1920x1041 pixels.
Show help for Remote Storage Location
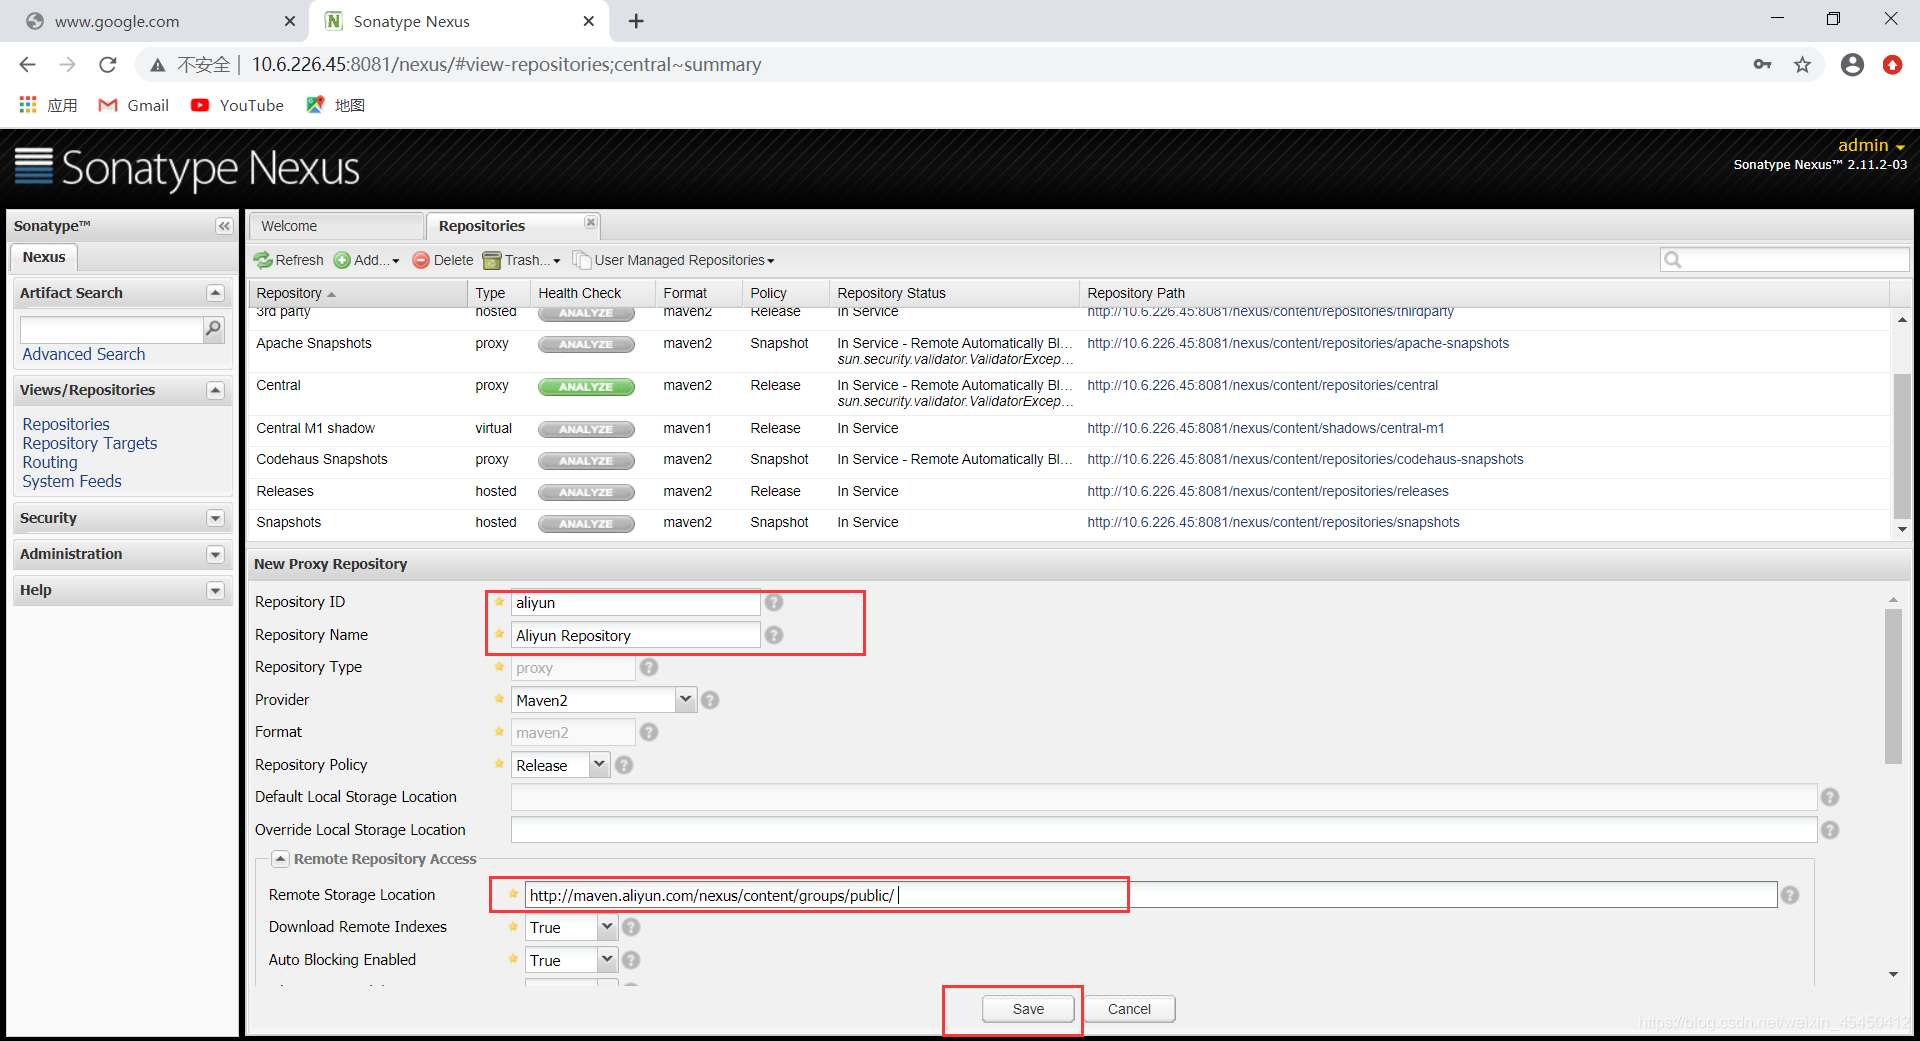click(x=1790, y=895)
